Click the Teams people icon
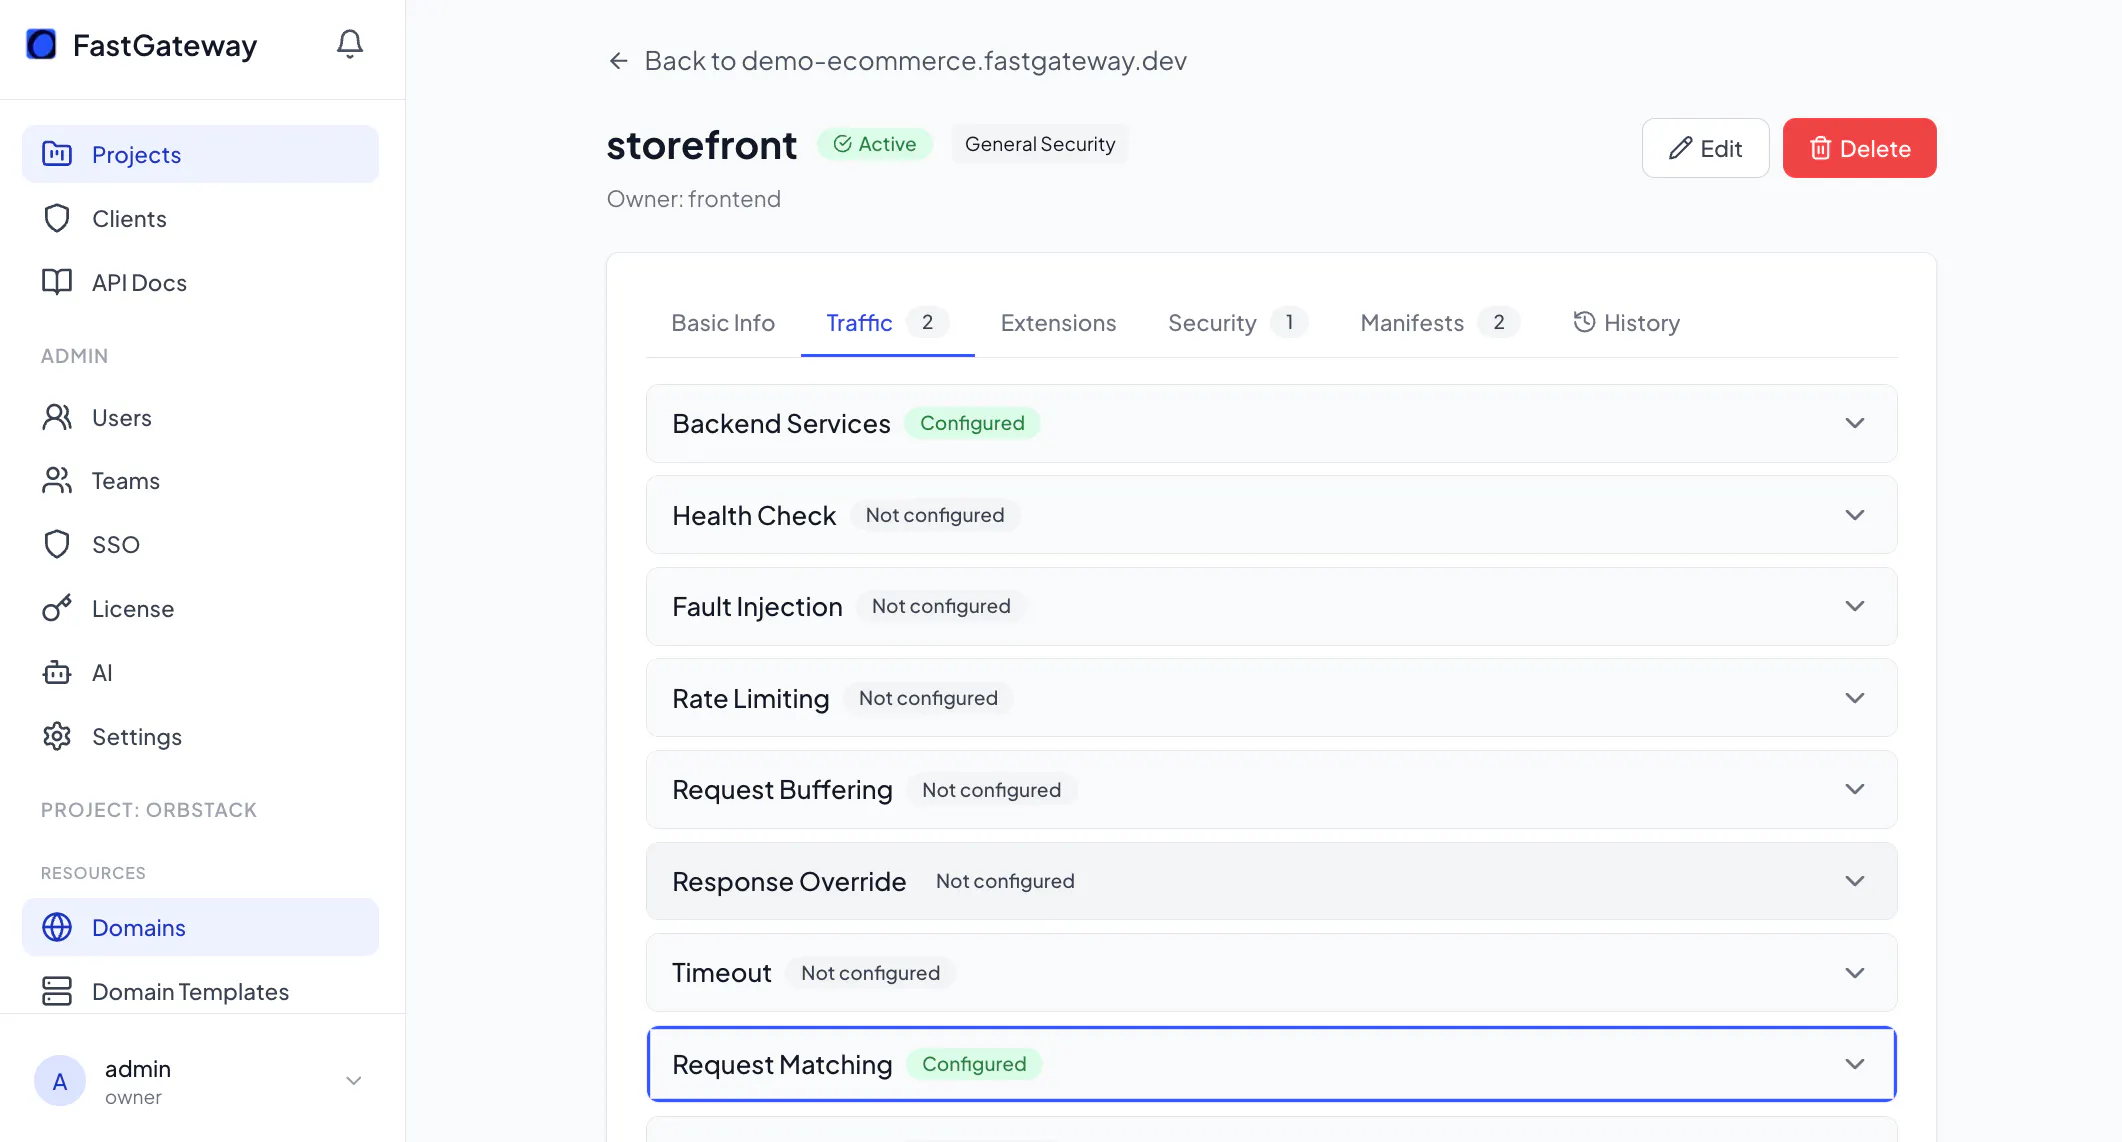This screenshot has height=1142, width=2122. coord(57,481)
